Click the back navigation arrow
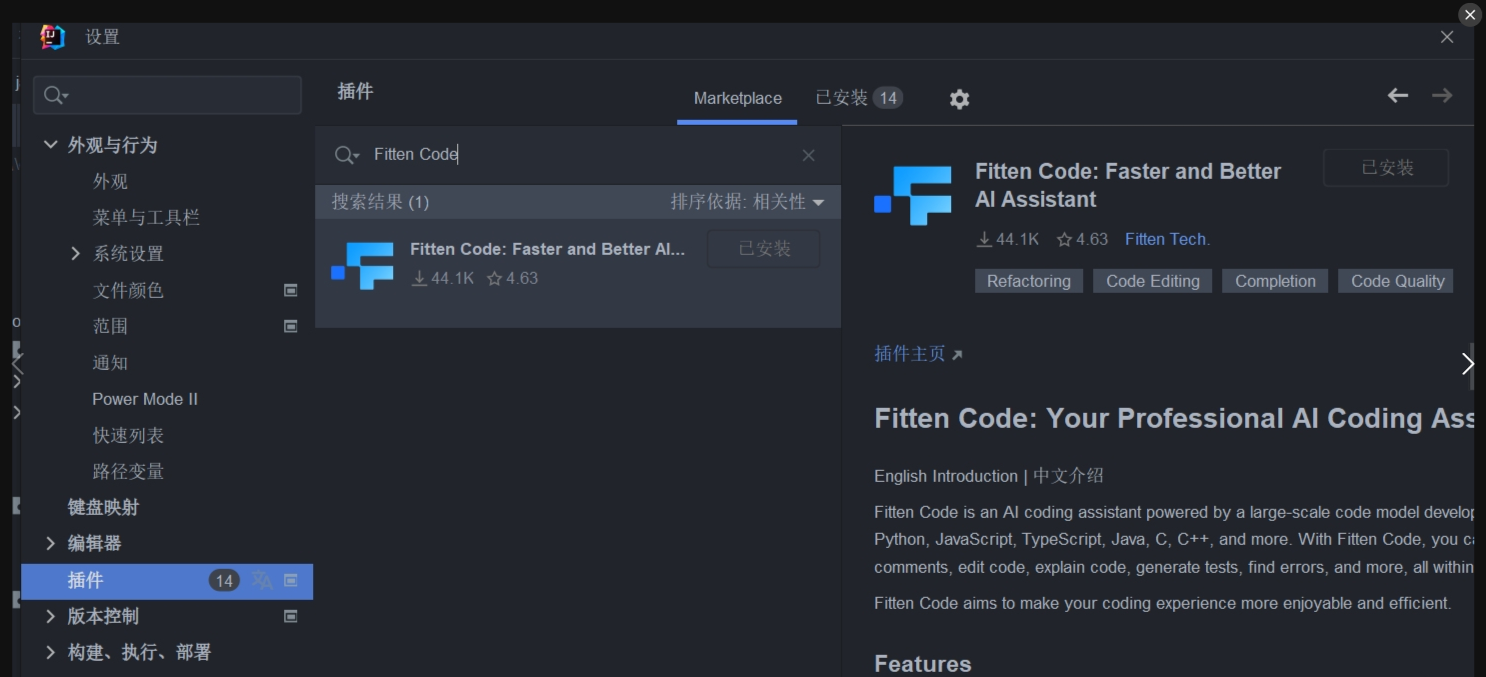 pos(1396,95)
